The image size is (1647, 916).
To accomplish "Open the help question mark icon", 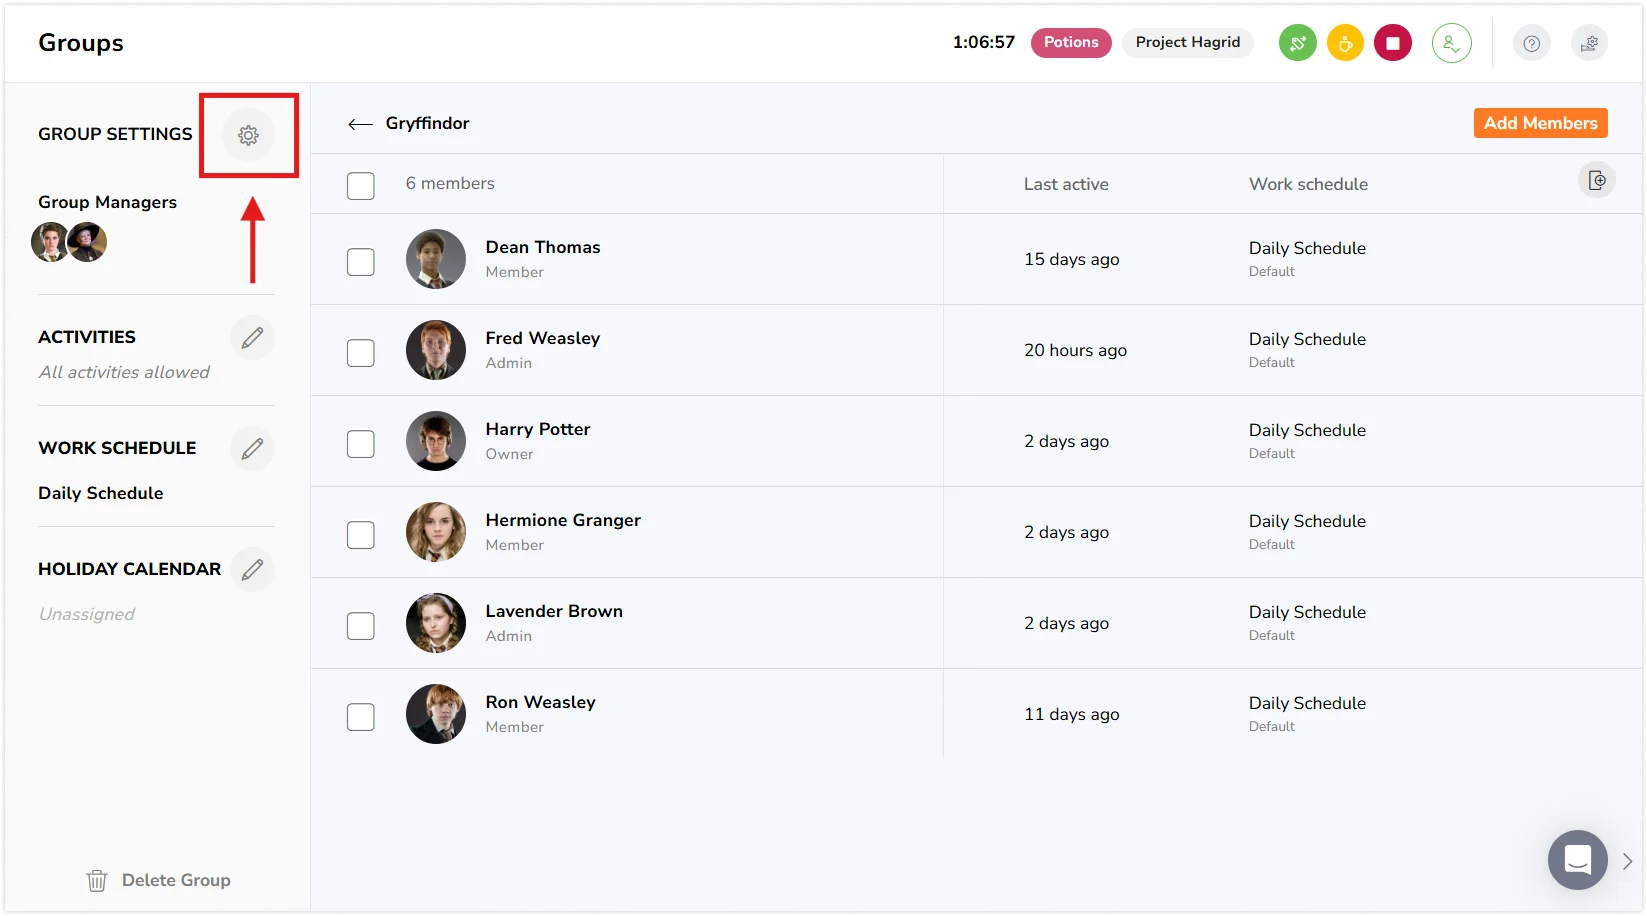I will 1531,43.
